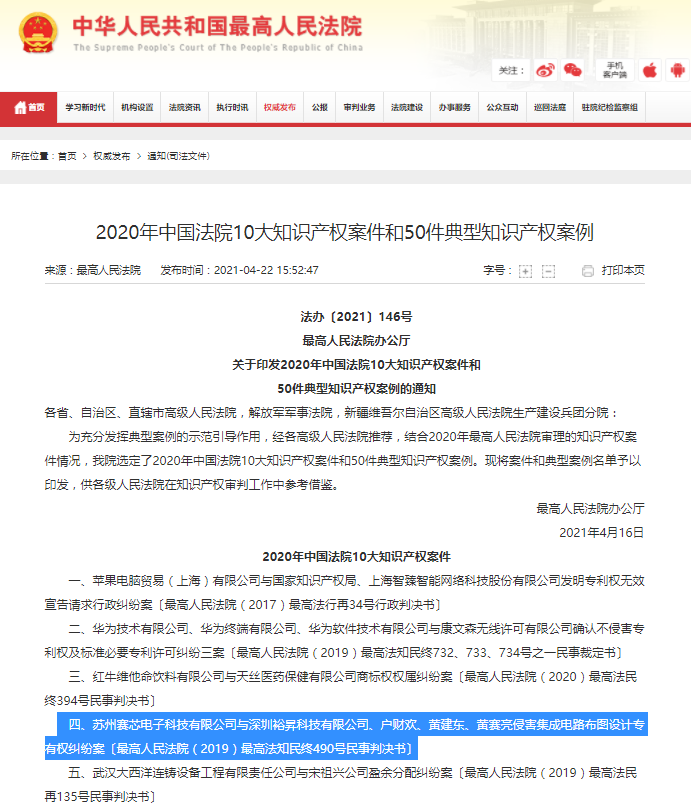Click the 通知(司法文件) breadcrumb link
This screenshot has height=808, width=691.
pos(178,156)
